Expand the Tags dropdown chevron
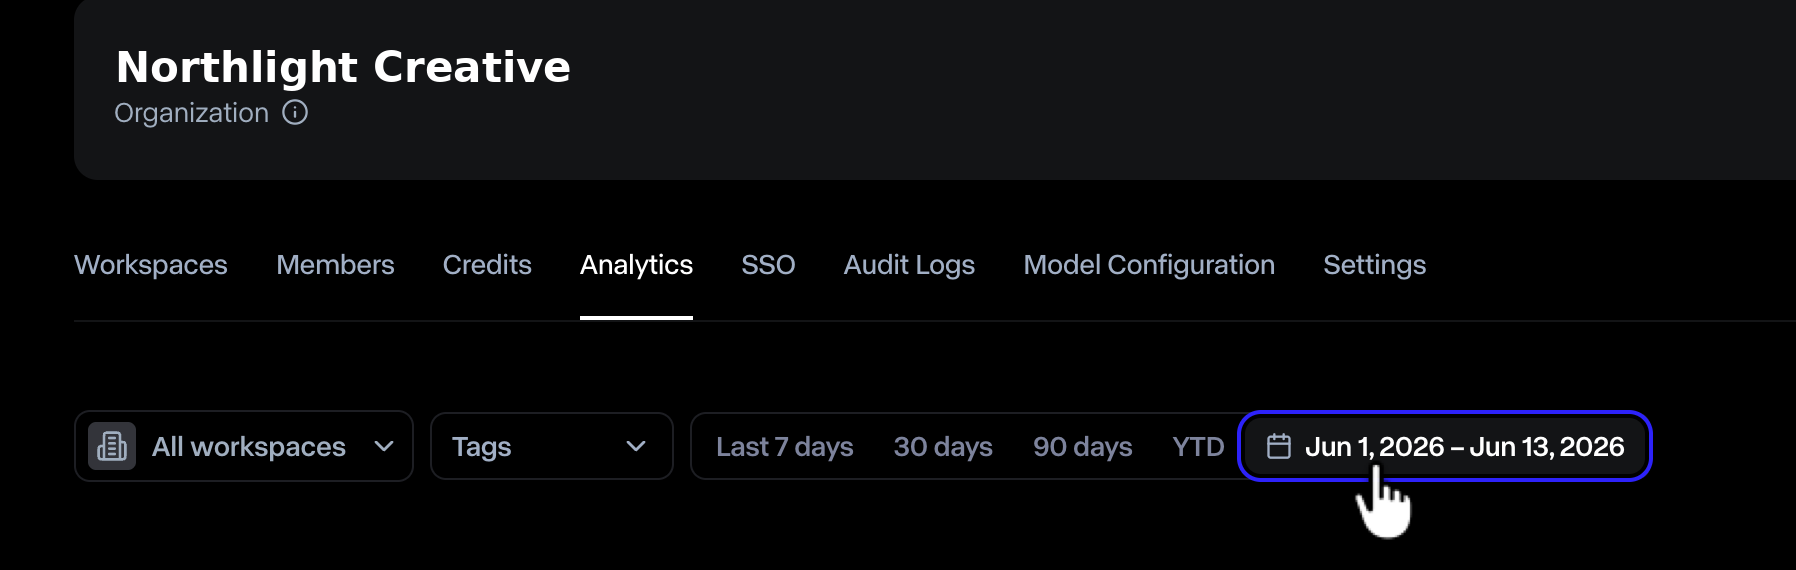 (636, 446)
